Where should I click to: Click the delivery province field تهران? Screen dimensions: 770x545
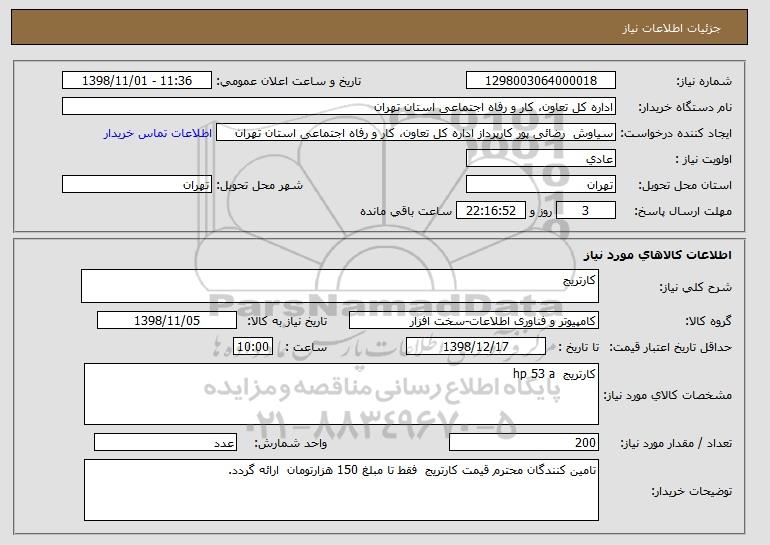[541, 185]
